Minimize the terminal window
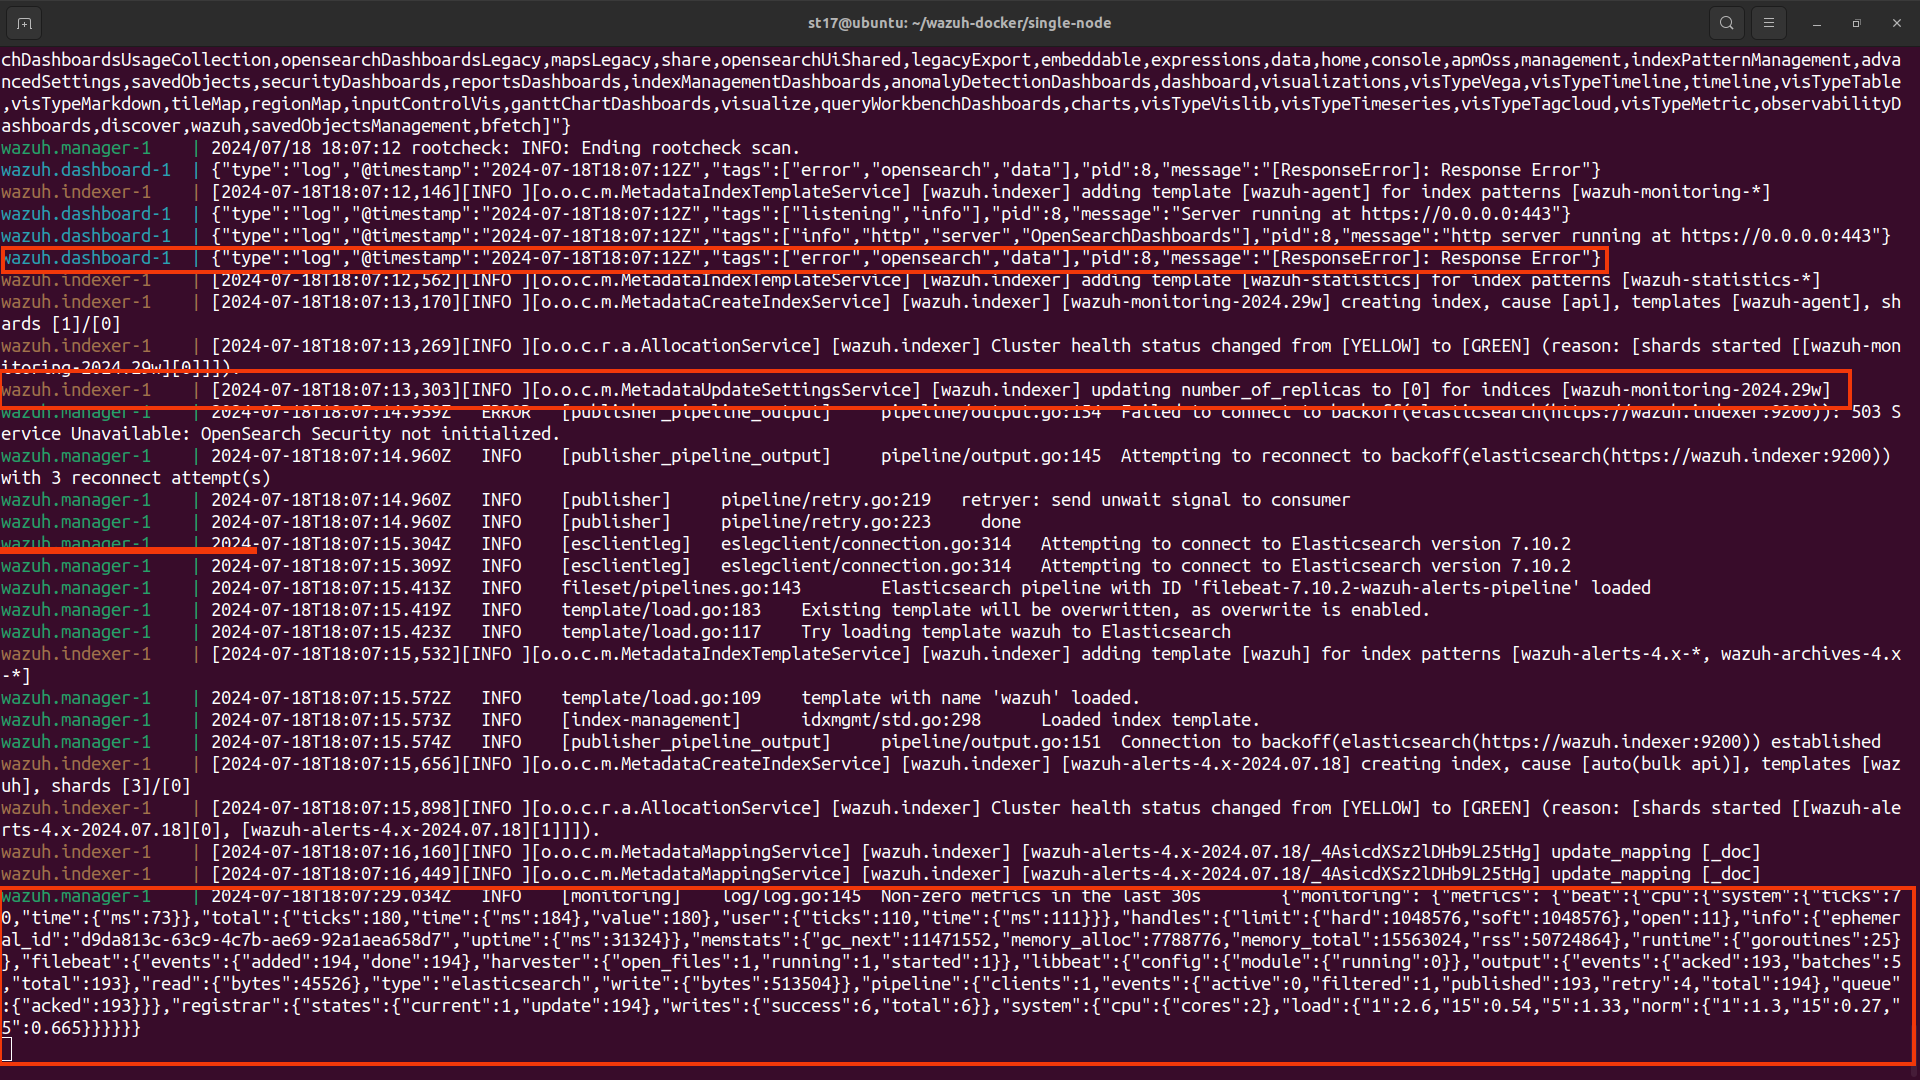1920x1080 pixels. coord(1817,23)
